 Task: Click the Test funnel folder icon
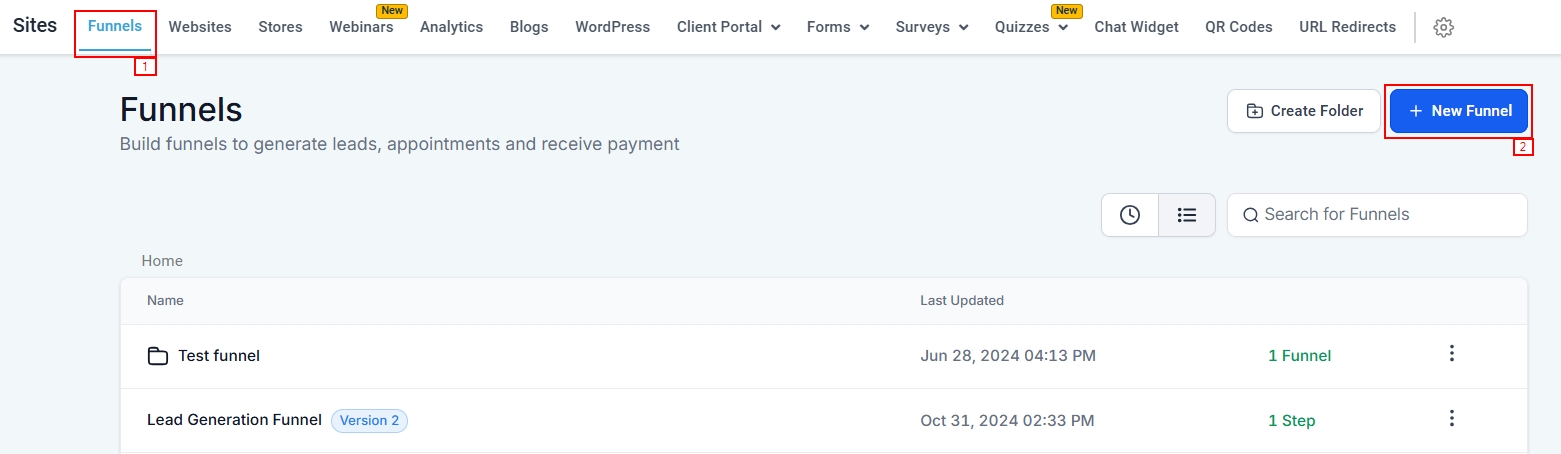click(157, 356)
